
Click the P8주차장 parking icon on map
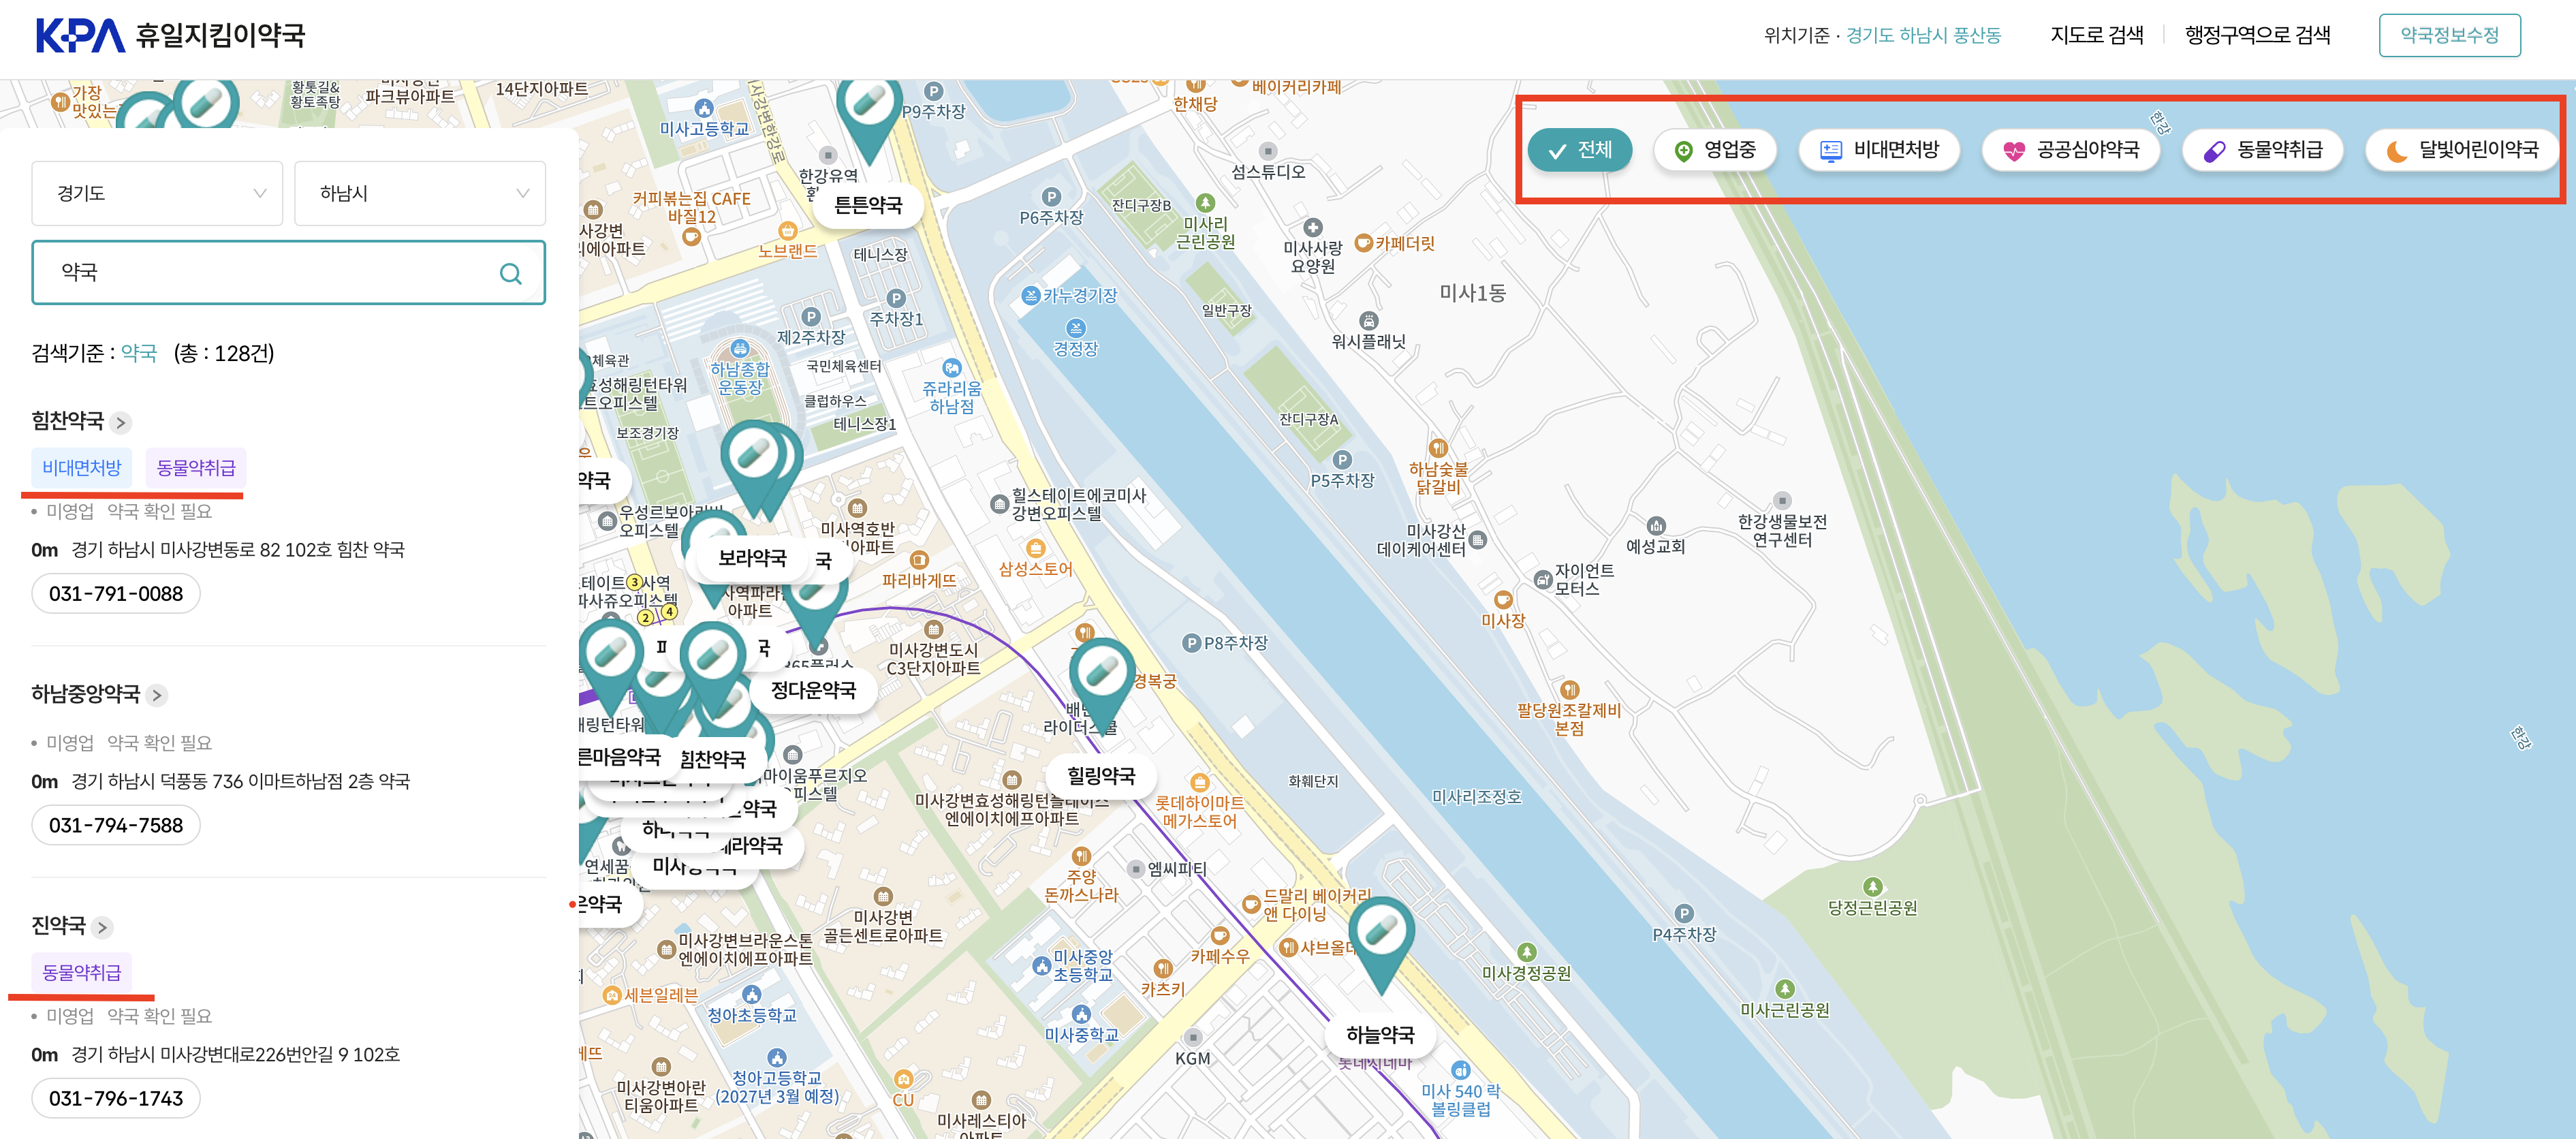click(x=1191, y=644)
